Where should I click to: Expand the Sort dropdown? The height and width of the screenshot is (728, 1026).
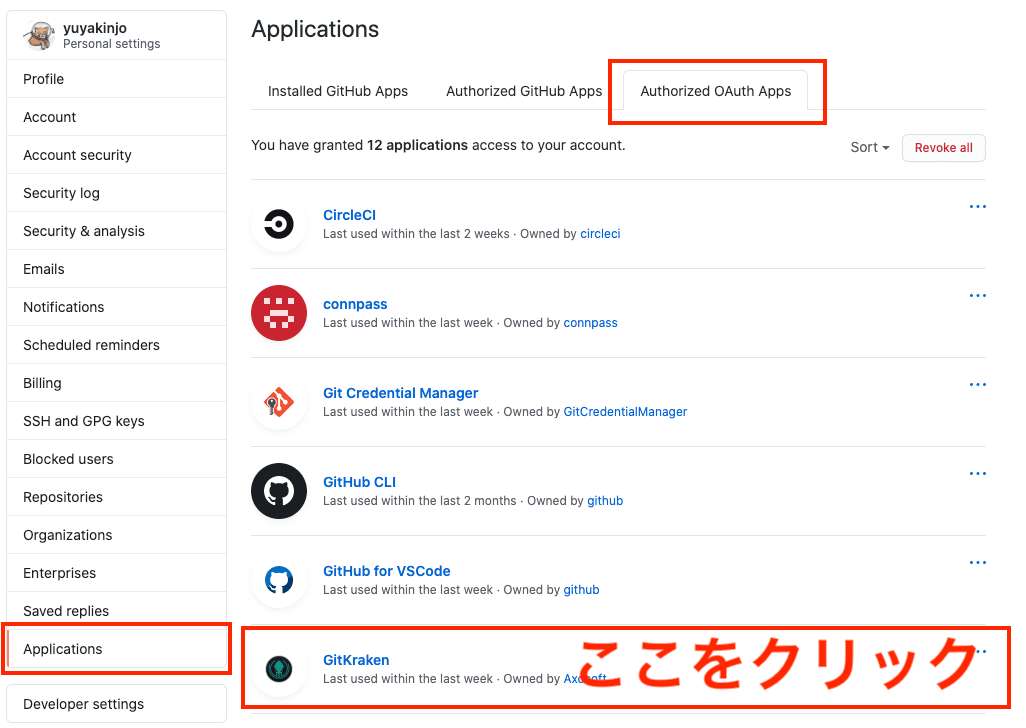pyautogui.click(x=870, y=147)
